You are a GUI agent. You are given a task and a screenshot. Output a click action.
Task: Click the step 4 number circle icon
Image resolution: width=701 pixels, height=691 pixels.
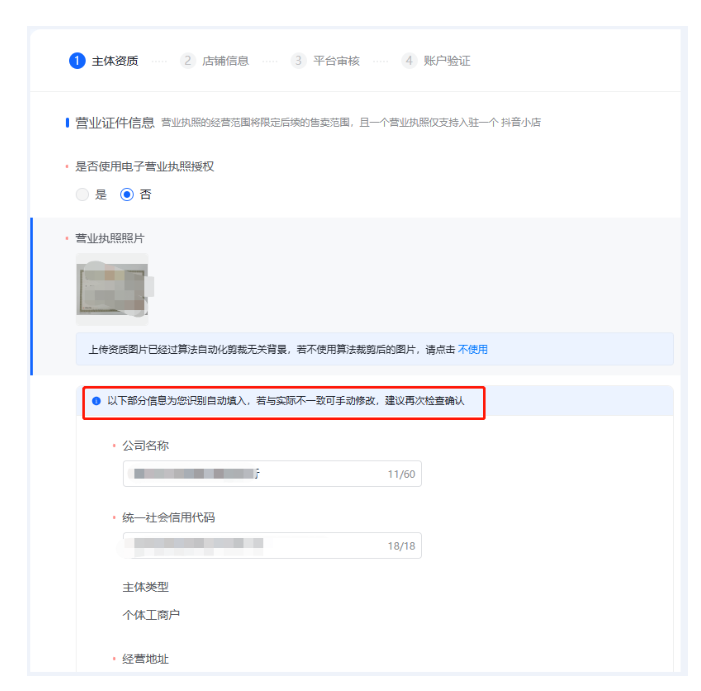pyautogui.click(x=409, y=60)
